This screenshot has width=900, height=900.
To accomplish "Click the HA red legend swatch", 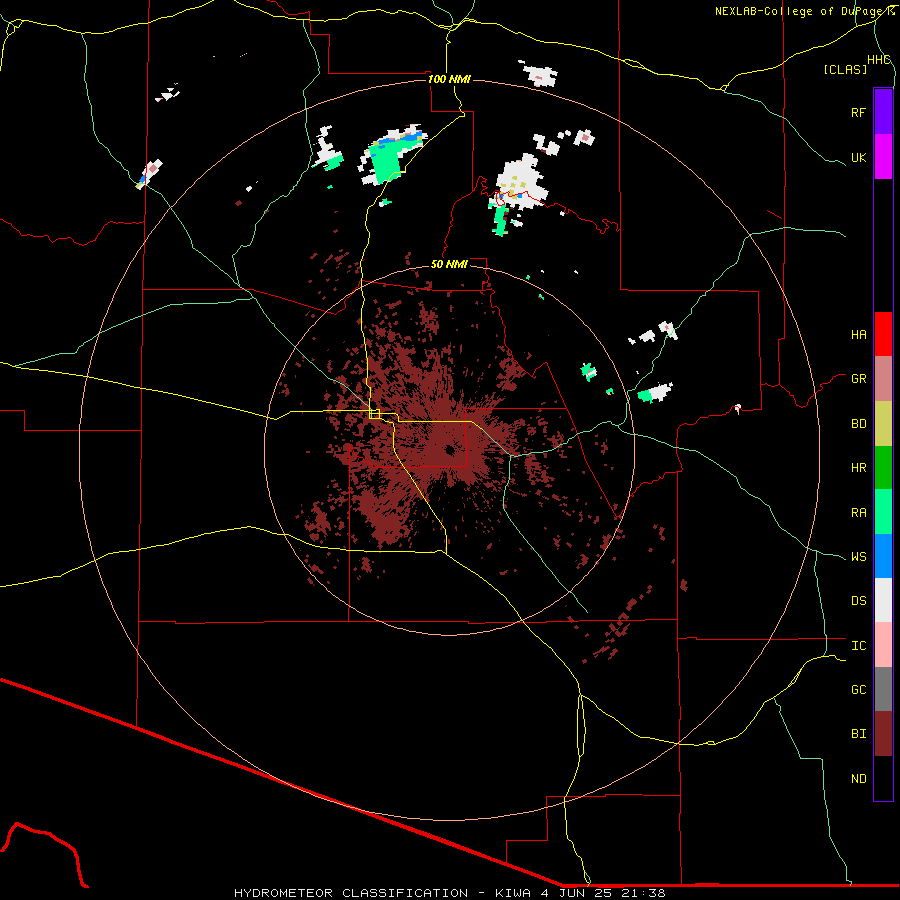I will click(x=883, y=334).
